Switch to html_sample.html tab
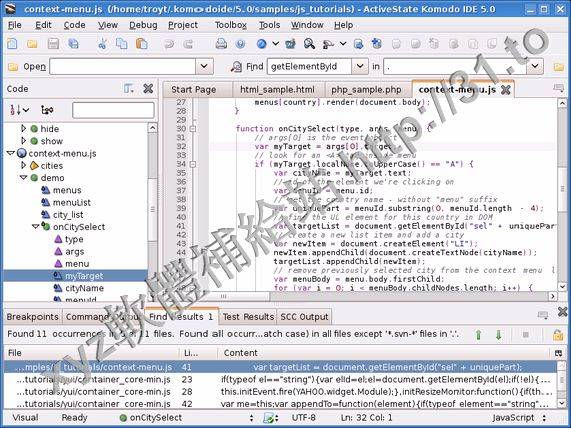Image resolution: width=571 pixels, height=428 pixels. pyautogui.click(x=277, y=90)
